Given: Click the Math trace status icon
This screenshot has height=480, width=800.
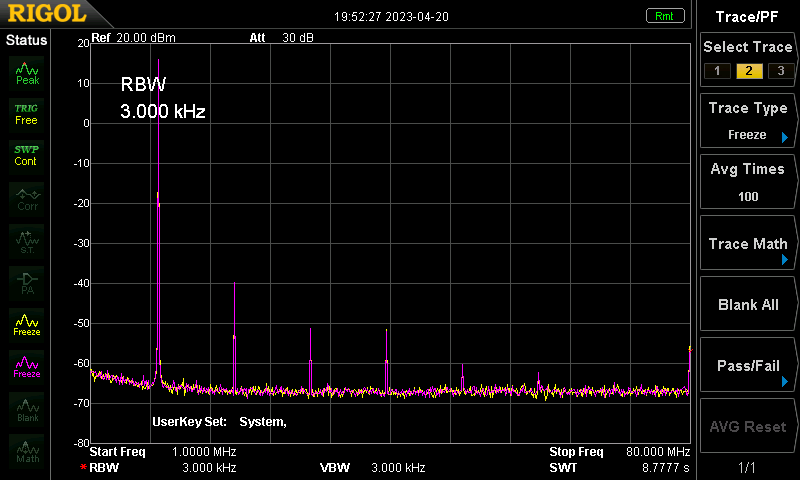Looking at the screenshot, I should click(27, 451).
